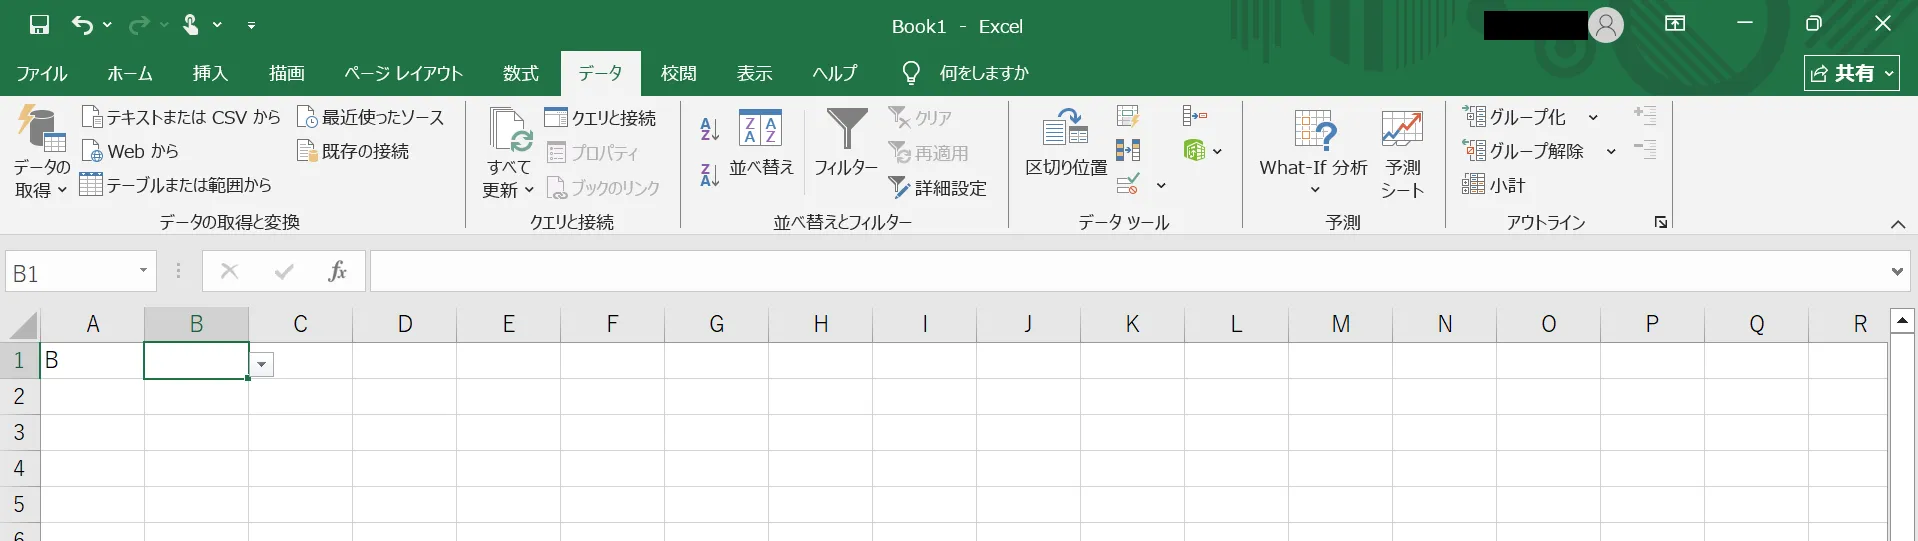Screen dimensions: 1918x541
Task: Collapse the ribbon with the chevron
Action: point(1897,224)
